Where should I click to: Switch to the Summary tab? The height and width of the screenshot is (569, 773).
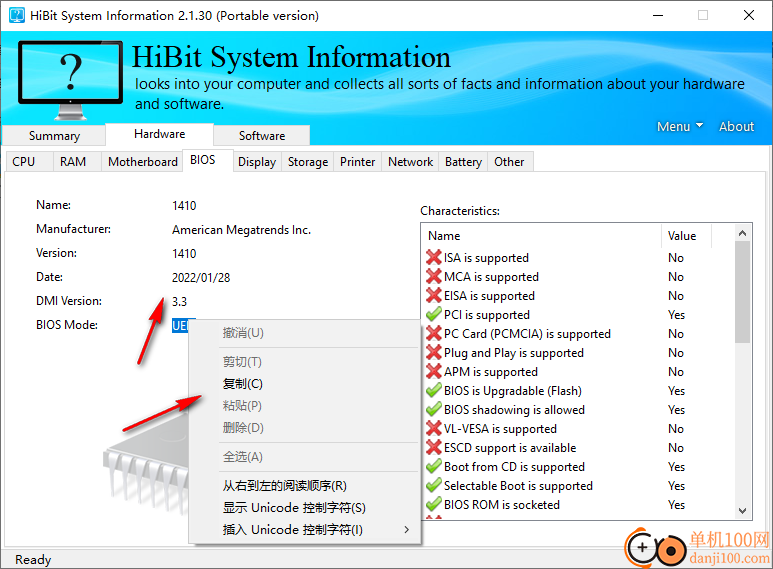[54, 136]
